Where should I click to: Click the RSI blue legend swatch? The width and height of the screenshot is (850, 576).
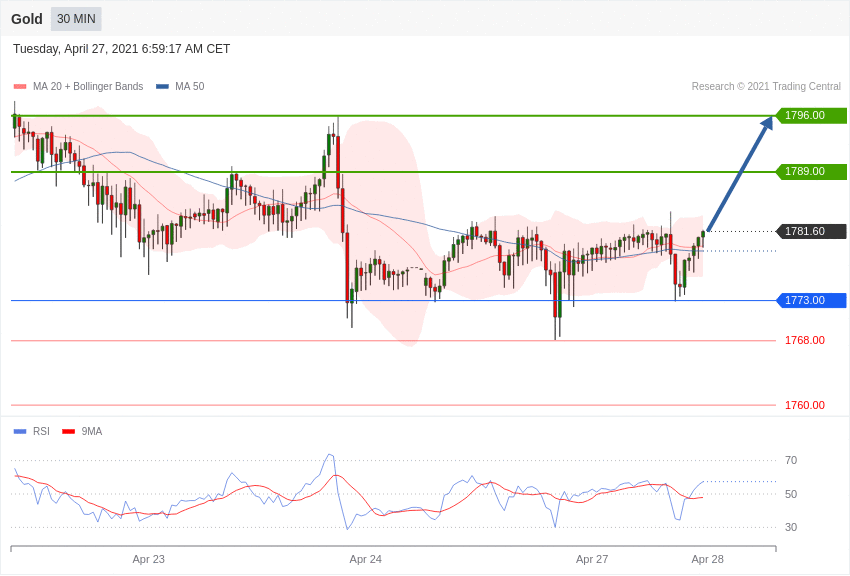(20, 432)
